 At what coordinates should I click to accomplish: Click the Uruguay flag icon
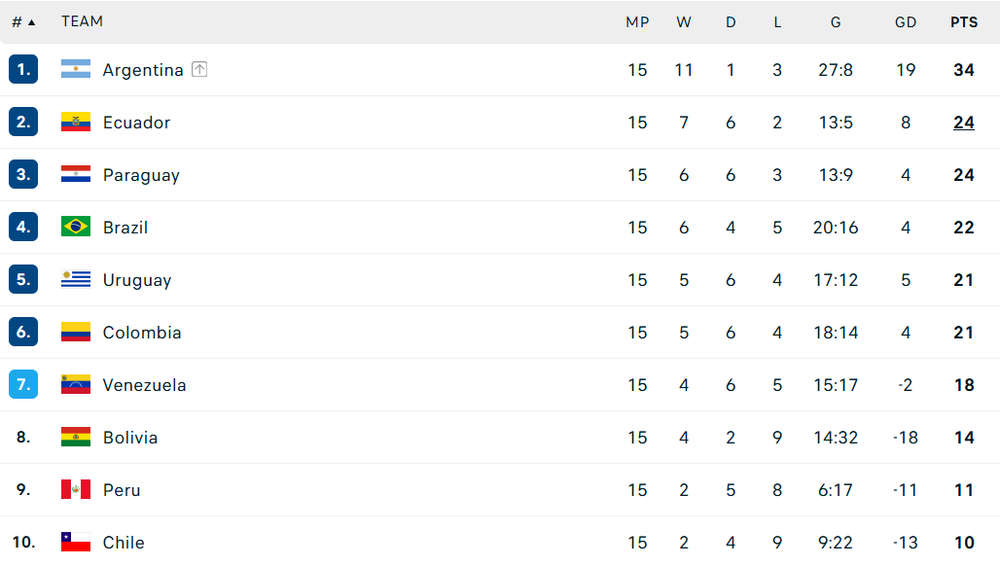point(75,279)
